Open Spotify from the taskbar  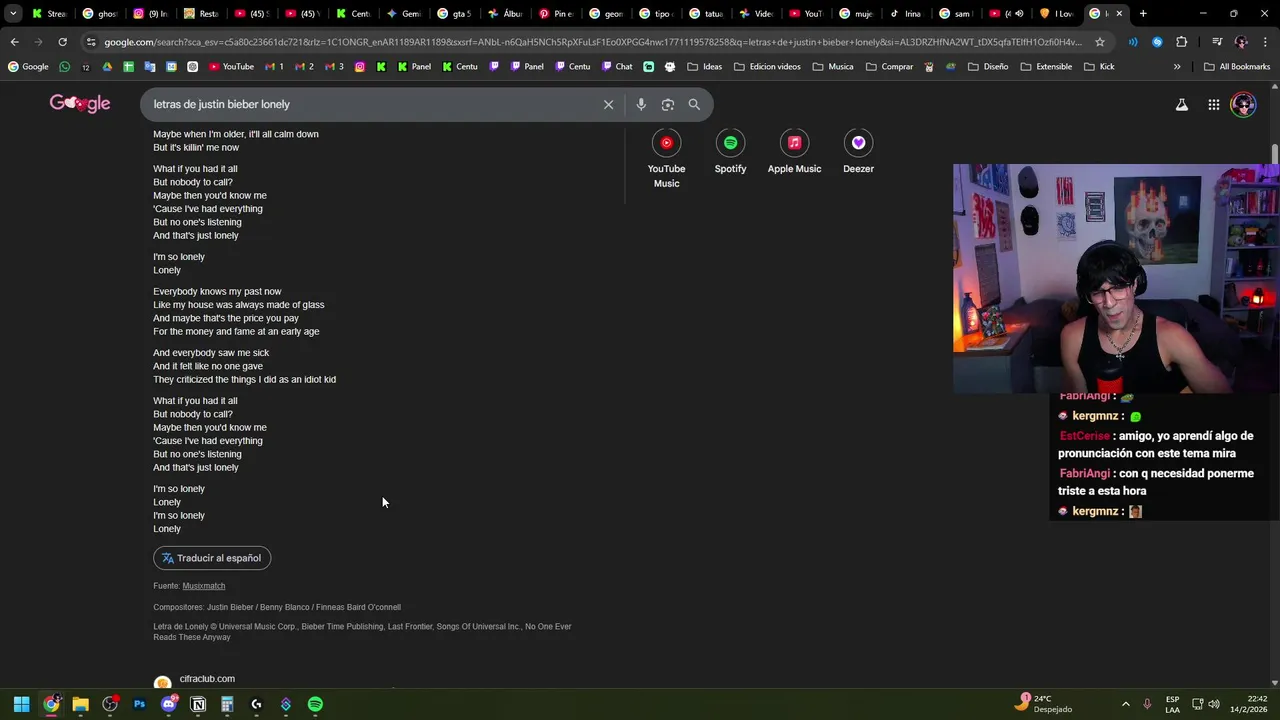coord(315,704)
